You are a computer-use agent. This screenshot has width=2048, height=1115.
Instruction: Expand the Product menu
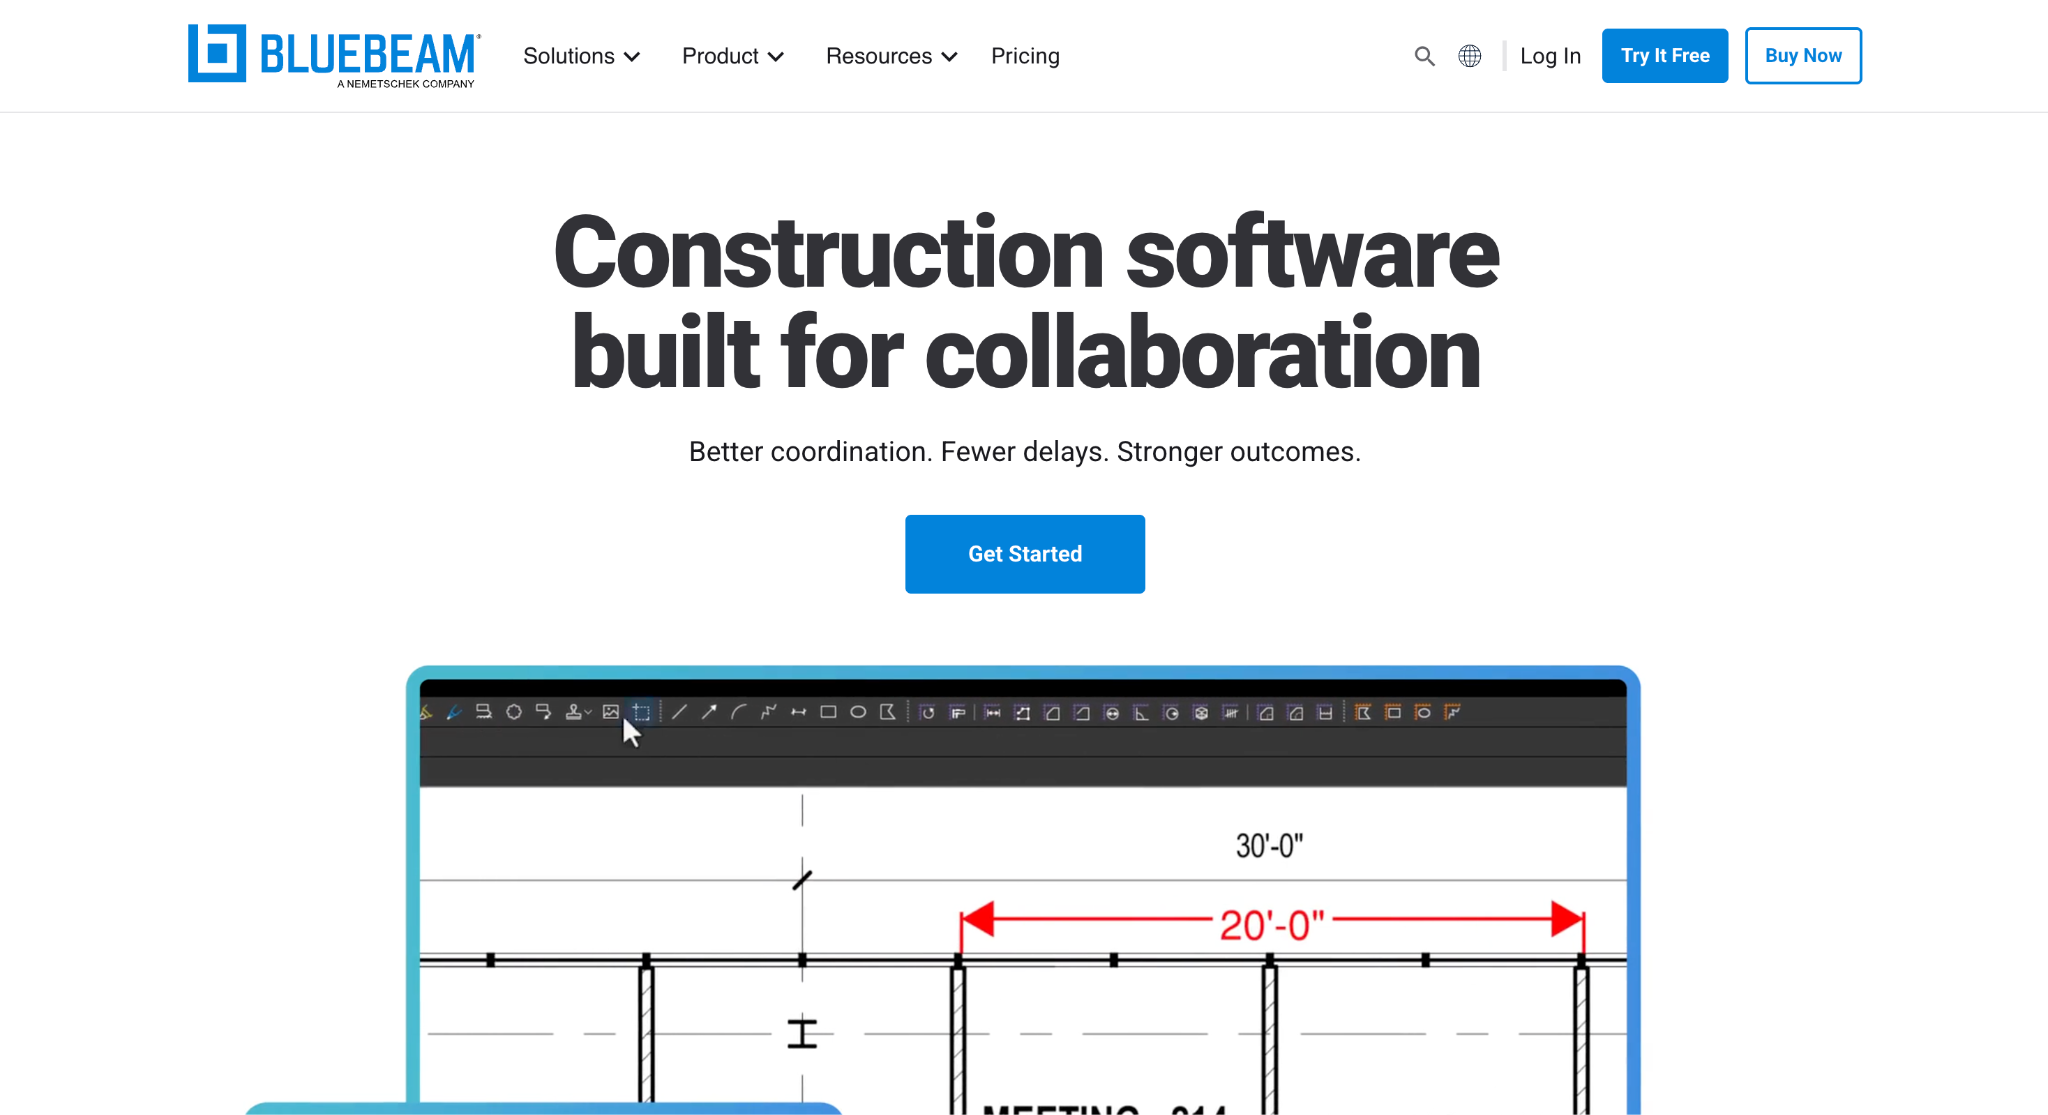click(x=733, y=56)
